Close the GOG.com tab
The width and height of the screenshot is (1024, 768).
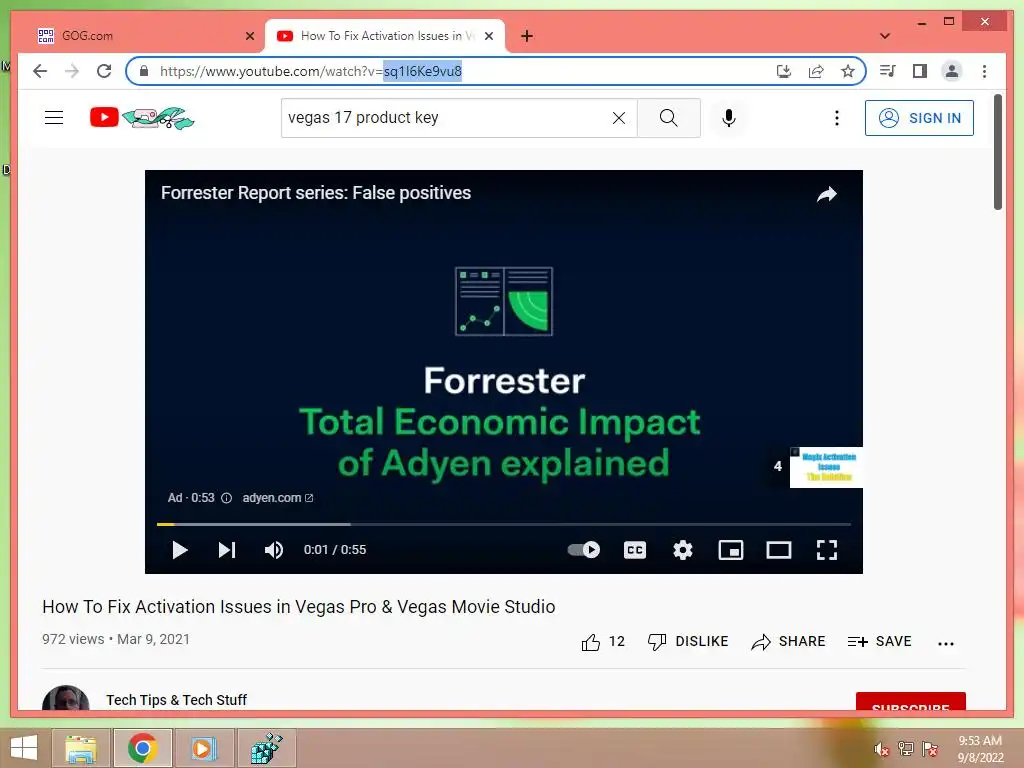coord(249,36)
